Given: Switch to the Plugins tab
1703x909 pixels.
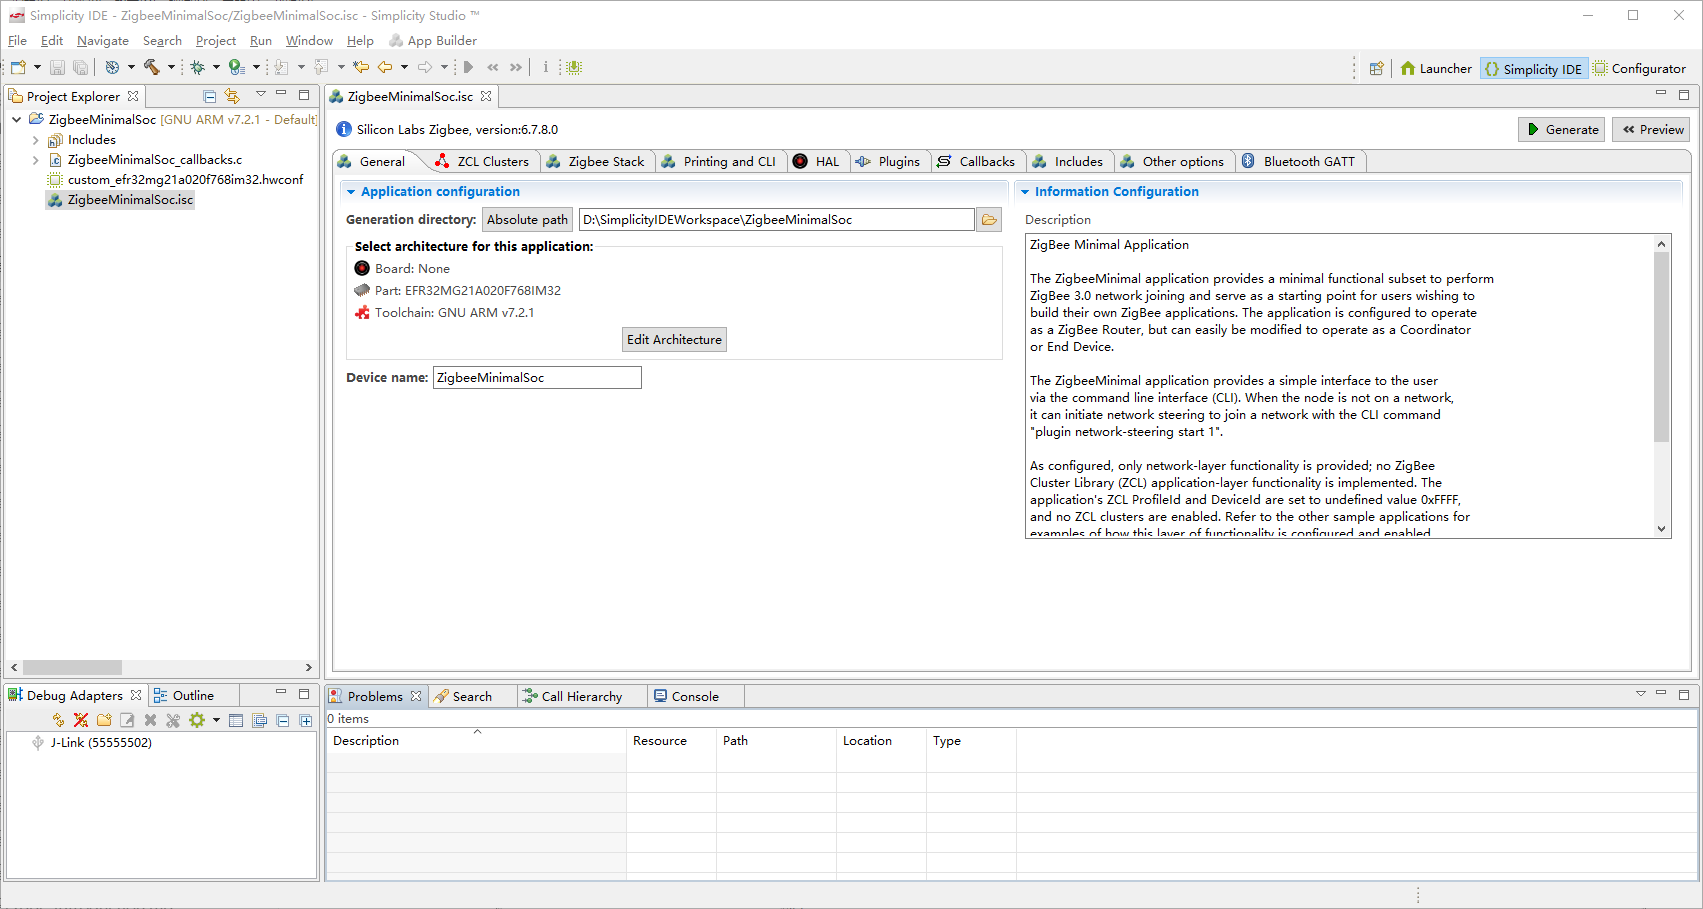Looking at the screenshot, I should click(888, 162).
